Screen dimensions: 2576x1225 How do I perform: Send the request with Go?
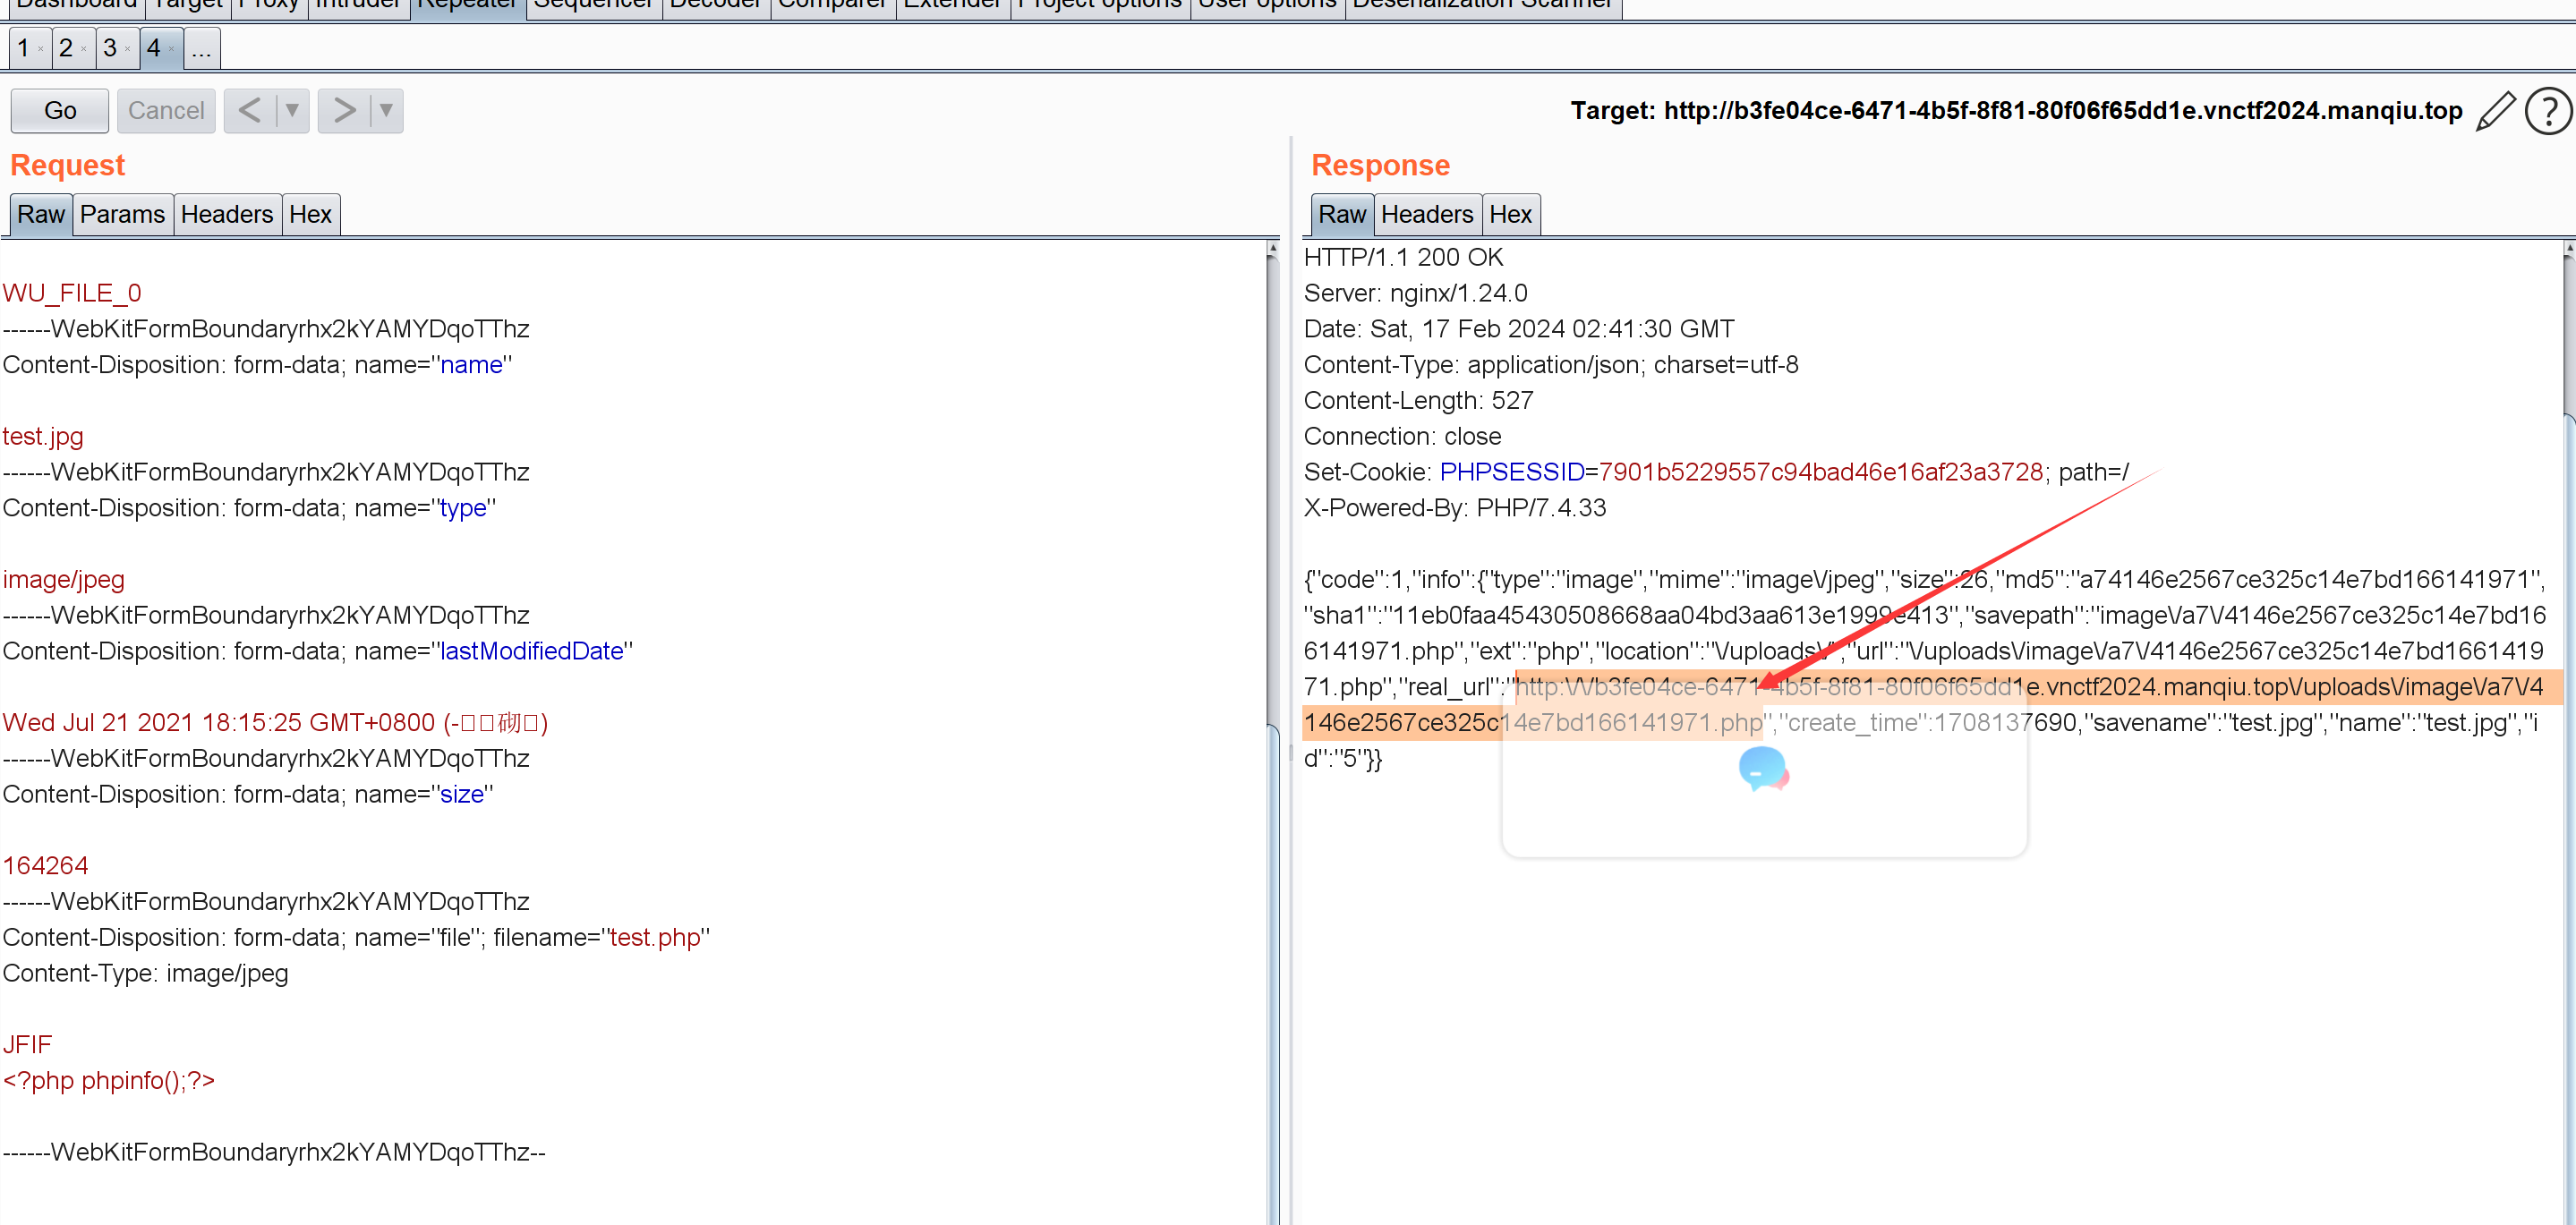pyautogui.click(x=60, y=110)
